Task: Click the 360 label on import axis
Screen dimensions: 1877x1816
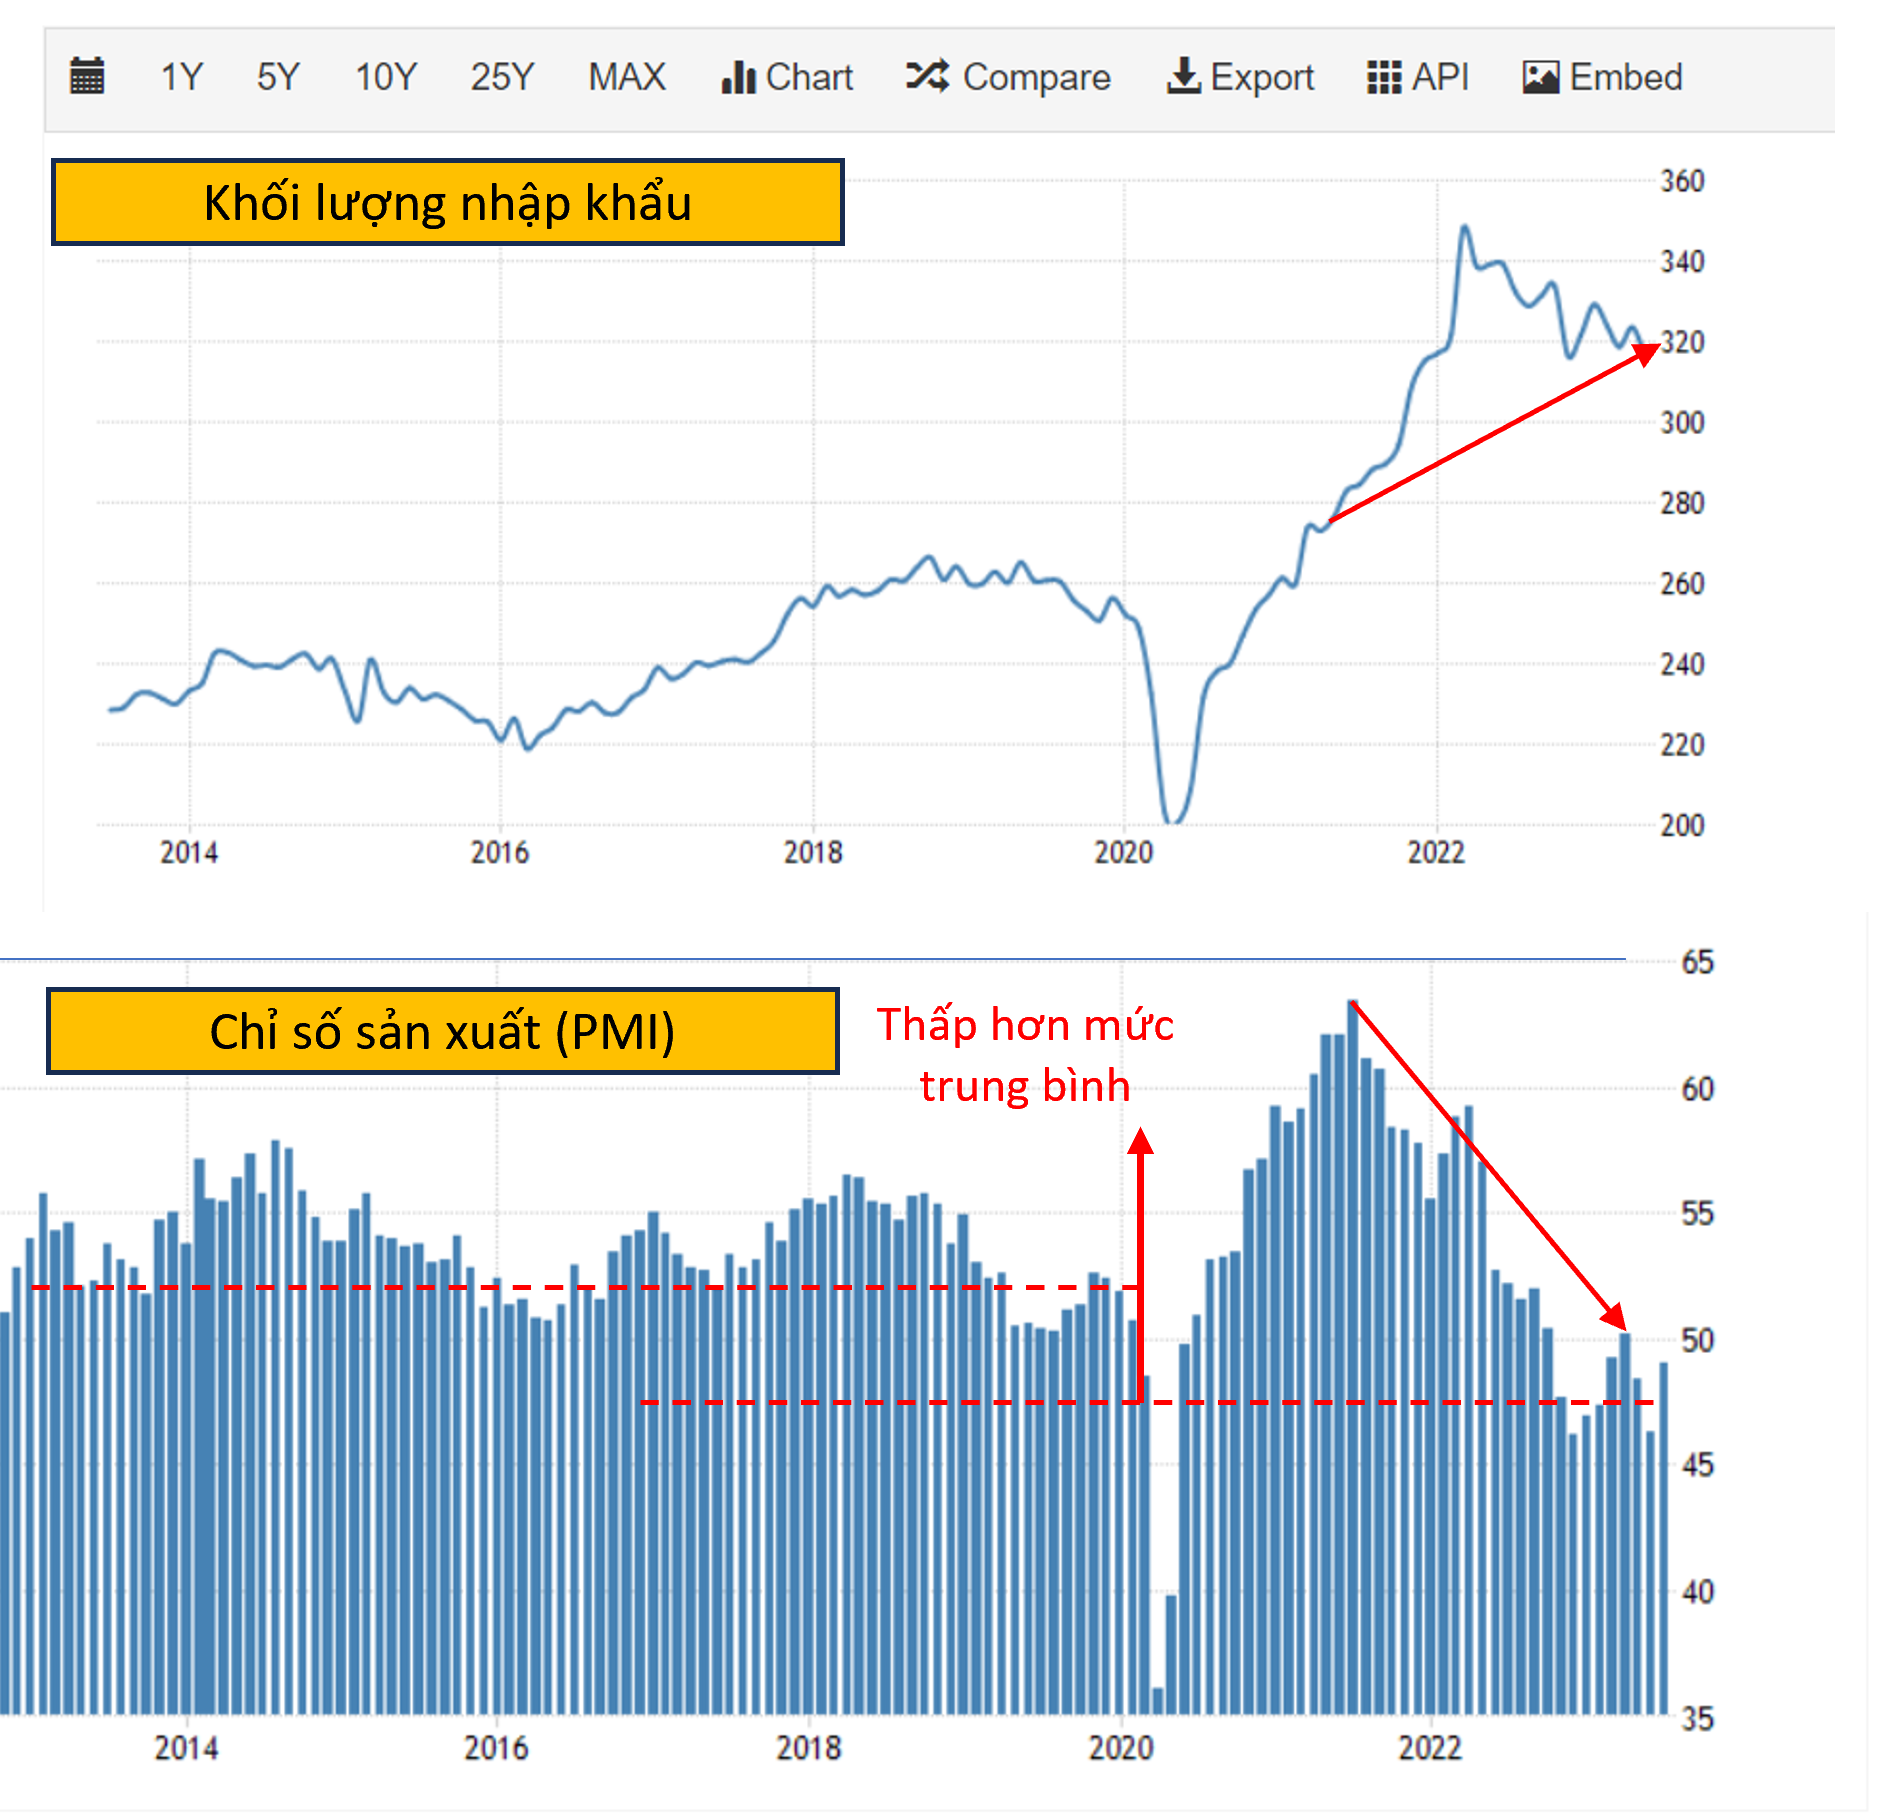Action: [1682, 181]
